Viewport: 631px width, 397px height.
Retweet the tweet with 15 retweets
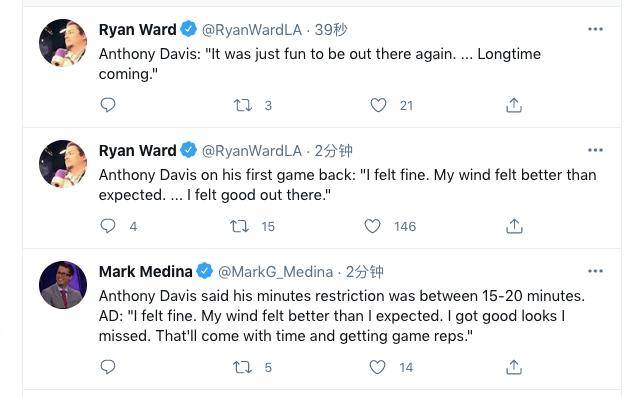click(239, 226)
